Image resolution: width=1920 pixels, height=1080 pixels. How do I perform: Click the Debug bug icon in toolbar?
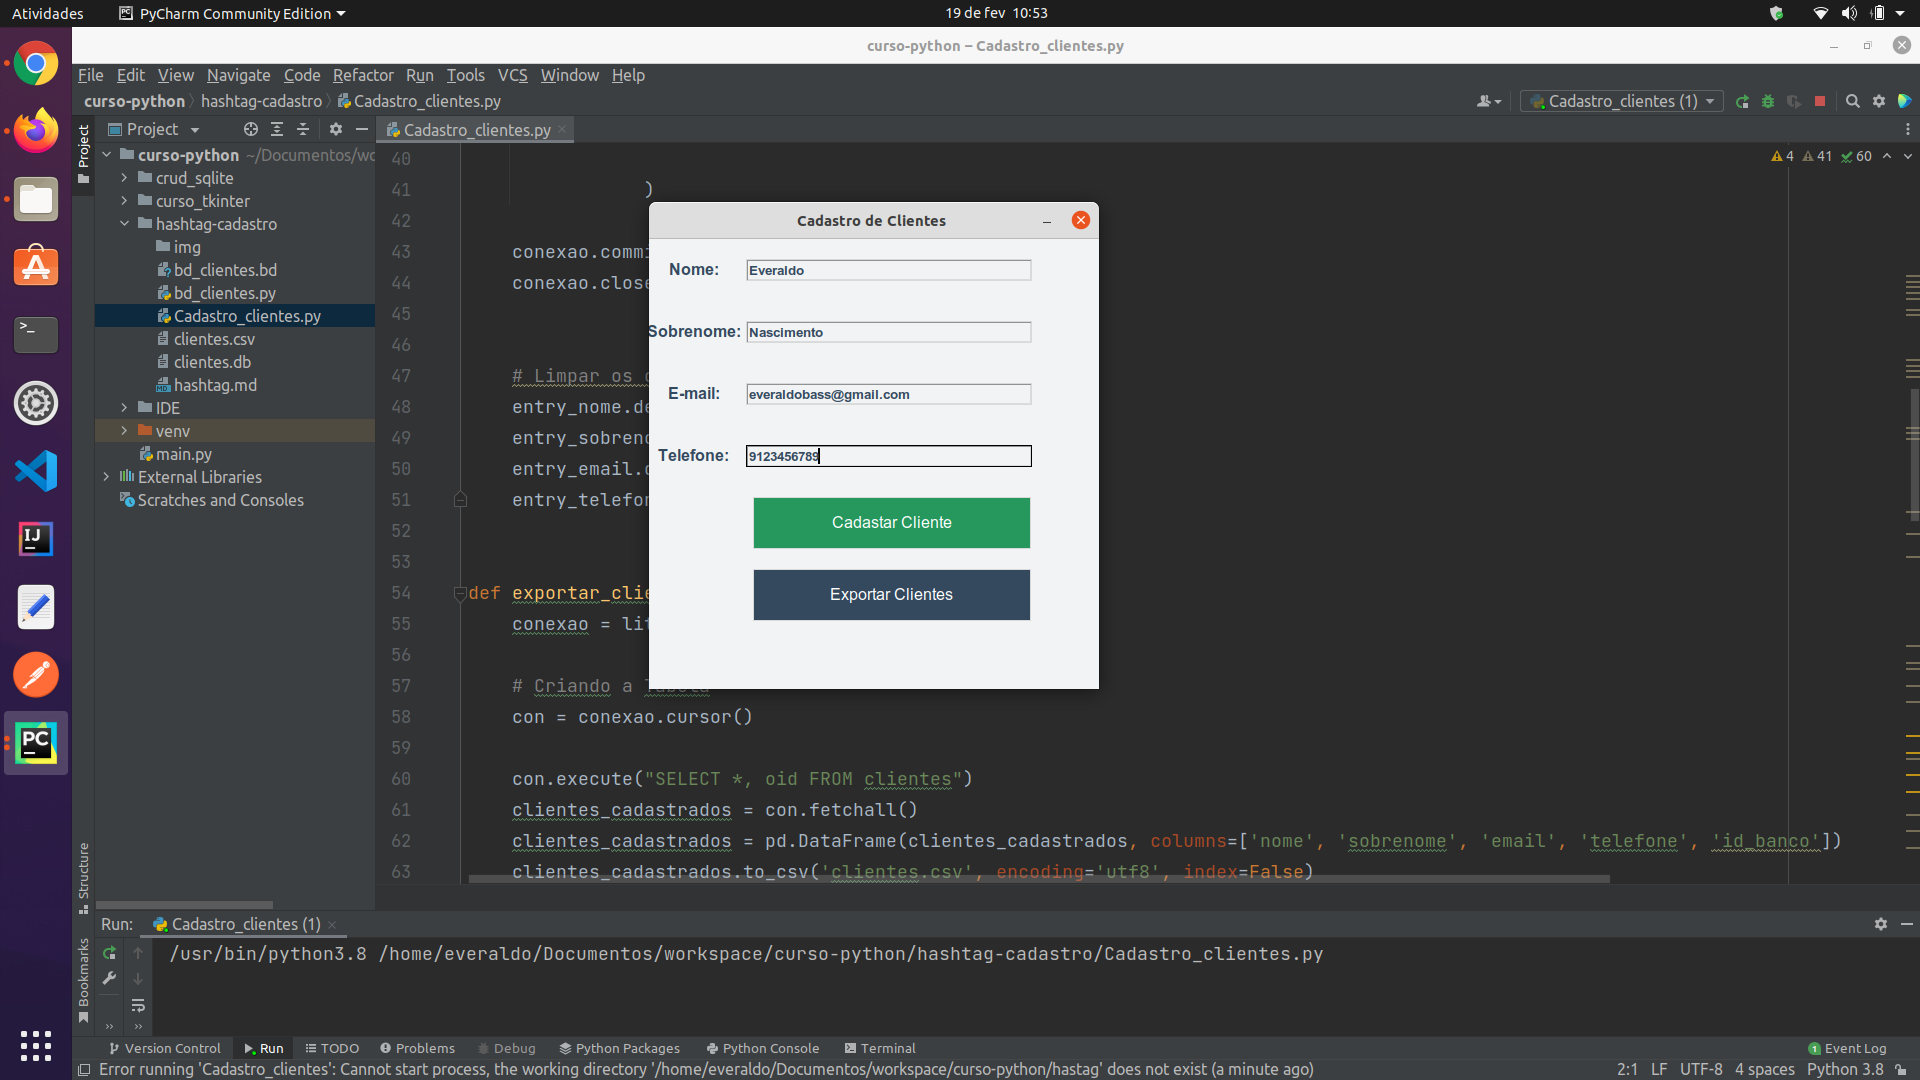coord(1767,101)
